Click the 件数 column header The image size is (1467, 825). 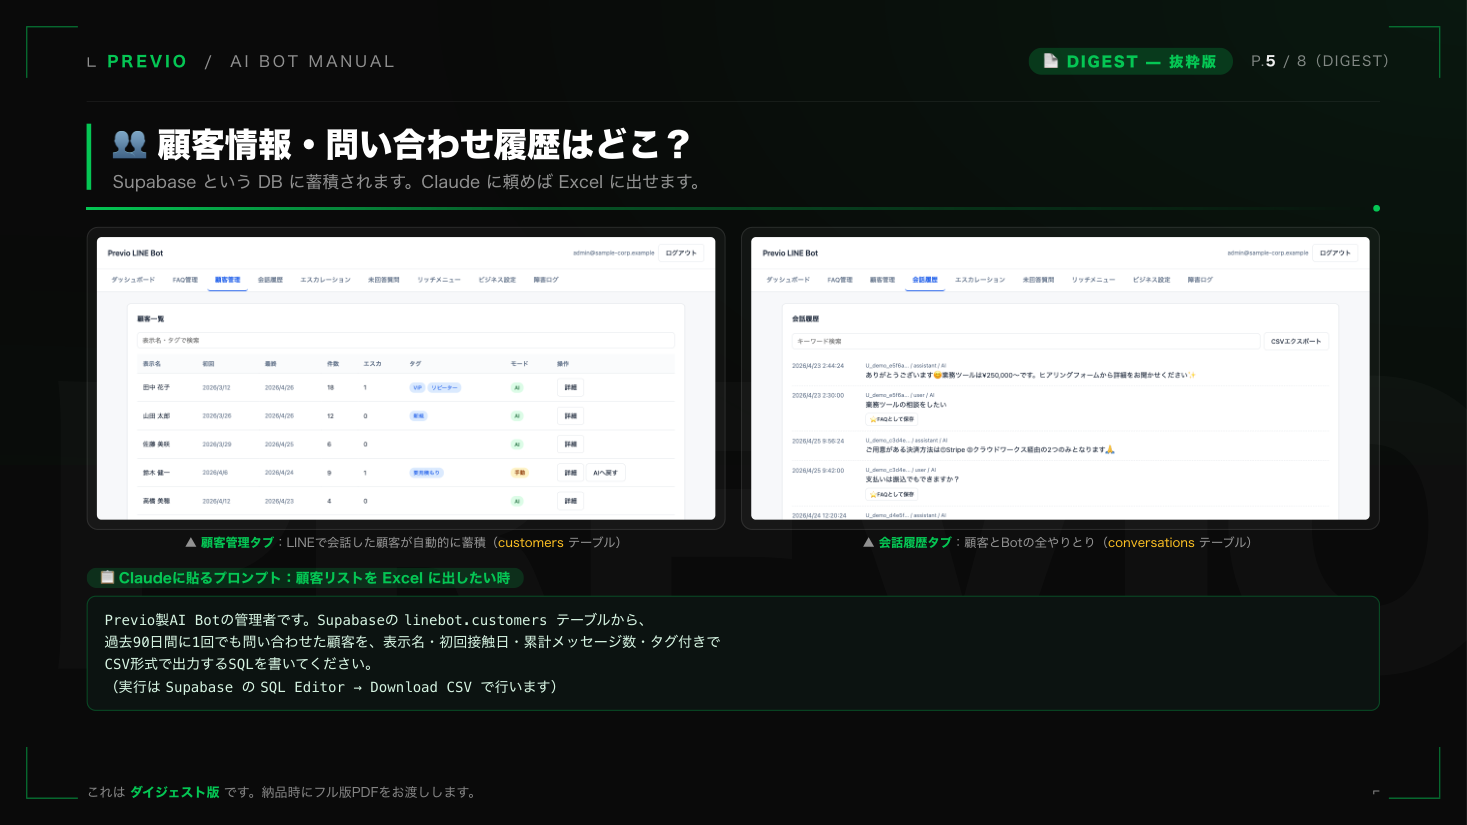click(x=333, y=364)
